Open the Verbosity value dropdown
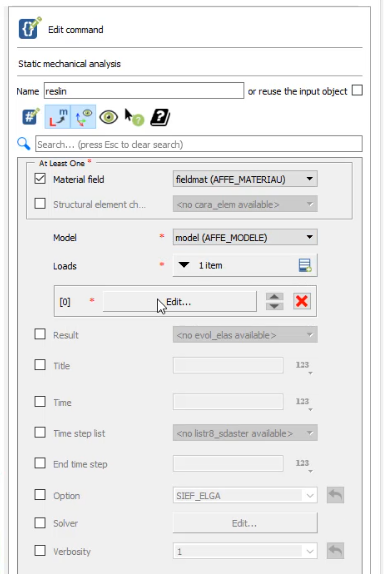384x574 pixels. tap(245, 551)
